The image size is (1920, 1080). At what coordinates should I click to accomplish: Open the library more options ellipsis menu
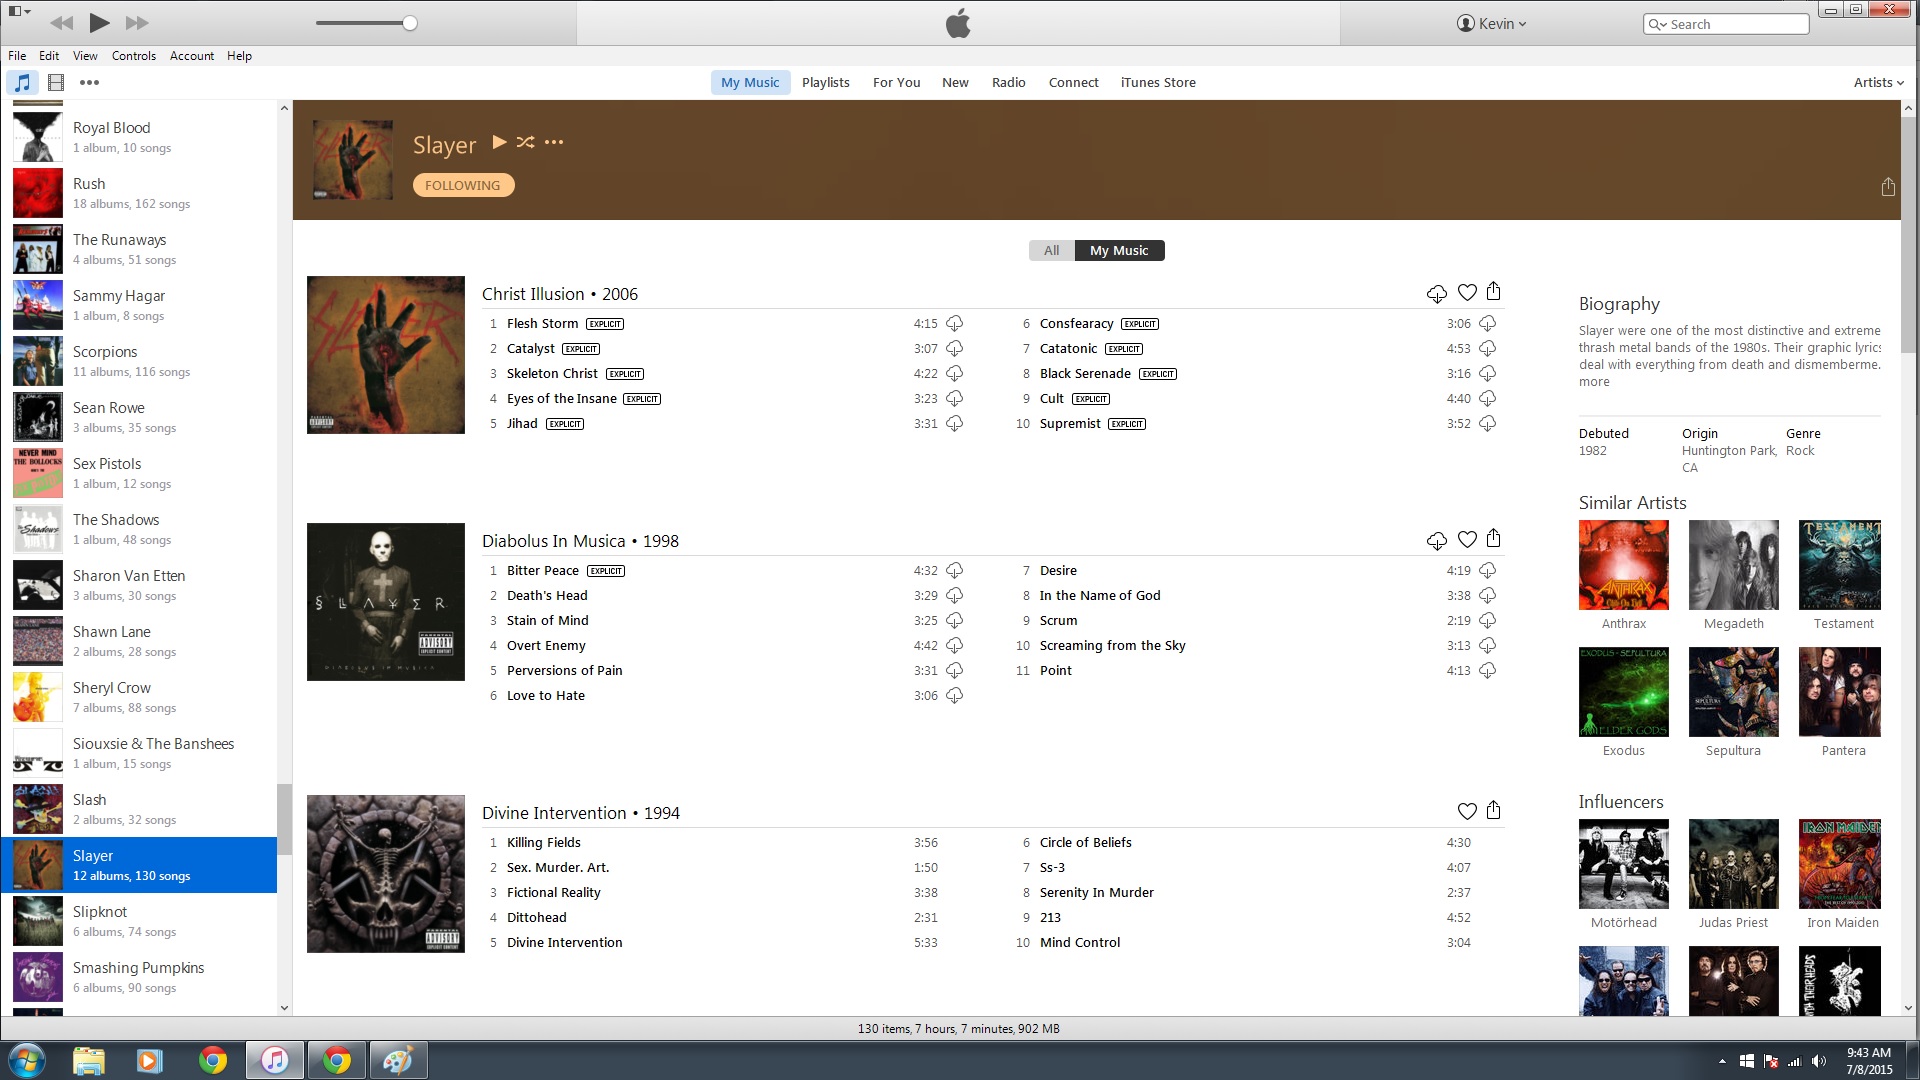[89, 83]
